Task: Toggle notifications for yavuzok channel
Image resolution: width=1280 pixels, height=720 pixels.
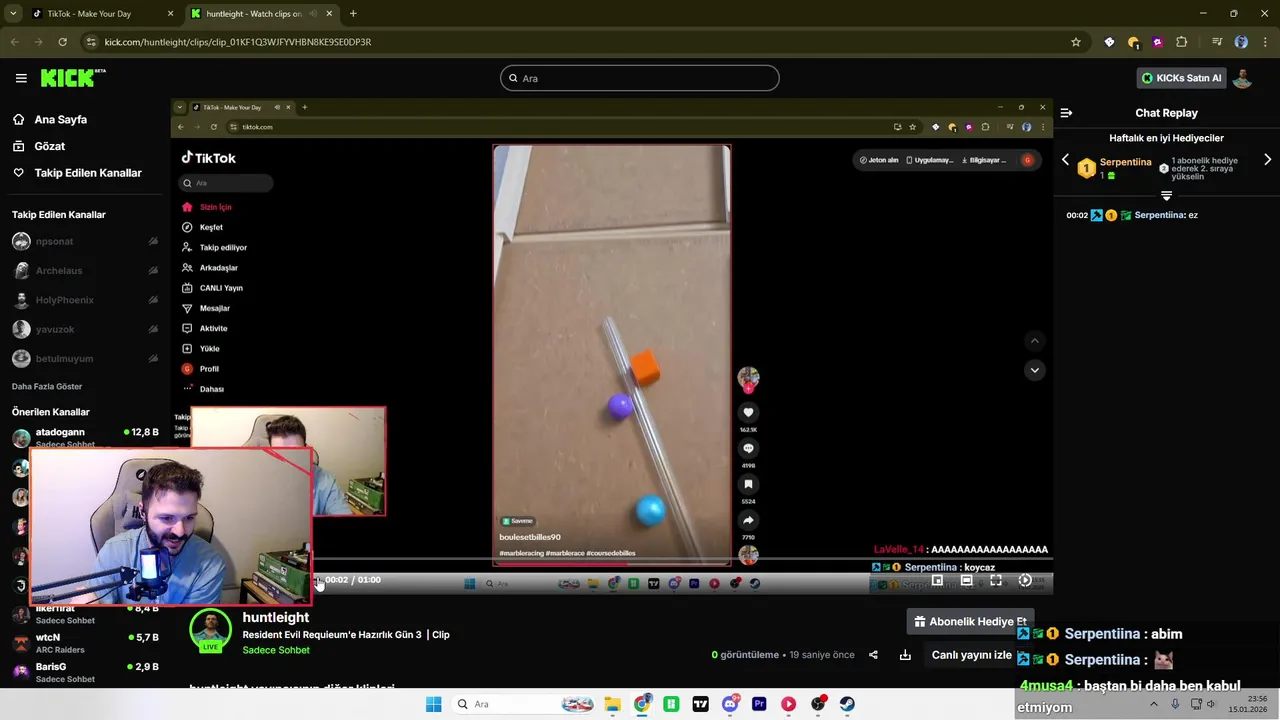Action: (x=153, y=329)
